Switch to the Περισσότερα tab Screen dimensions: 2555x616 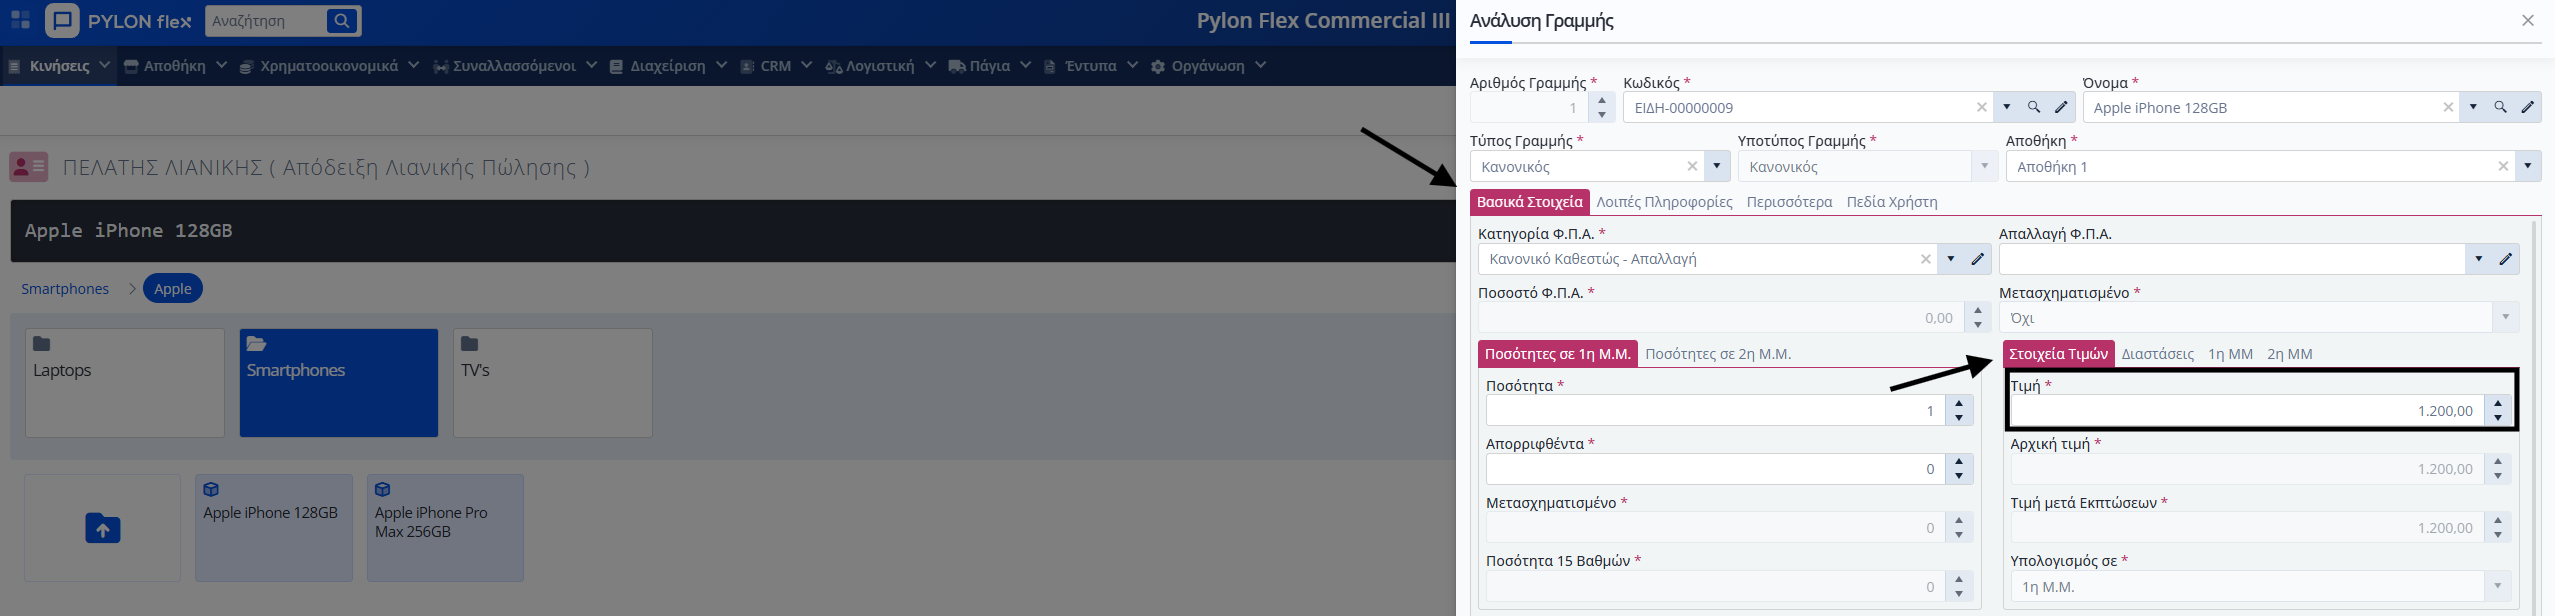1789,202
